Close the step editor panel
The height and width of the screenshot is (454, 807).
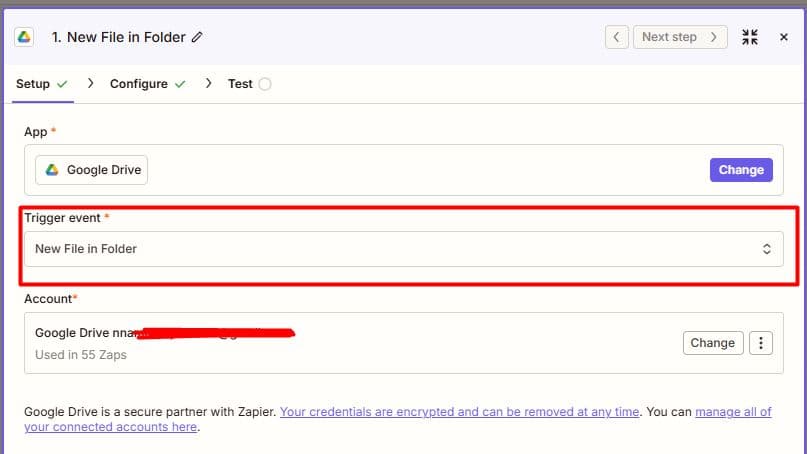(784, 37)
